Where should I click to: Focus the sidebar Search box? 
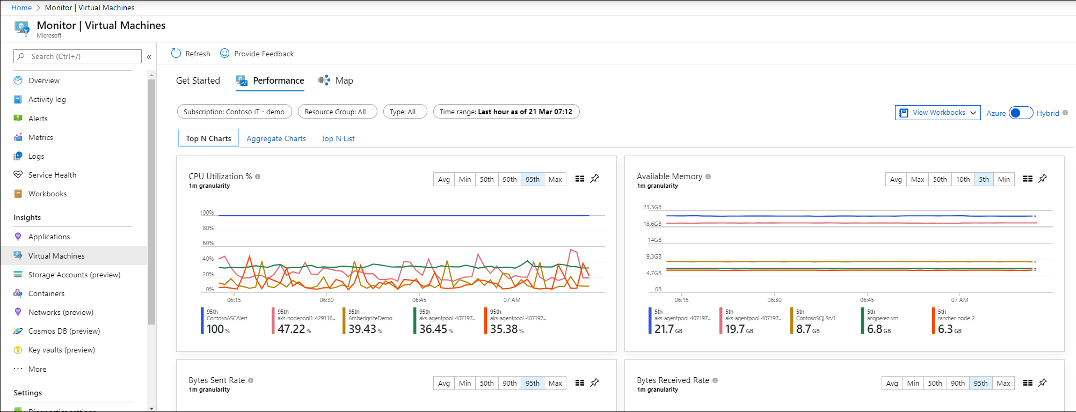pos(78,56)
